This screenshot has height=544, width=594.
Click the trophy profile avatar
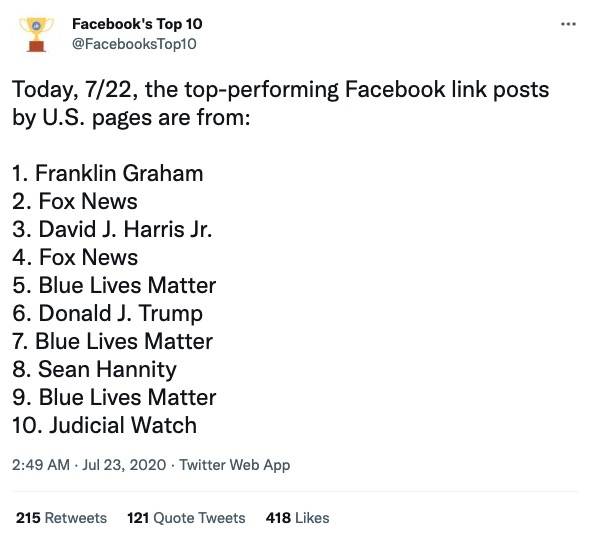[36, 34]
